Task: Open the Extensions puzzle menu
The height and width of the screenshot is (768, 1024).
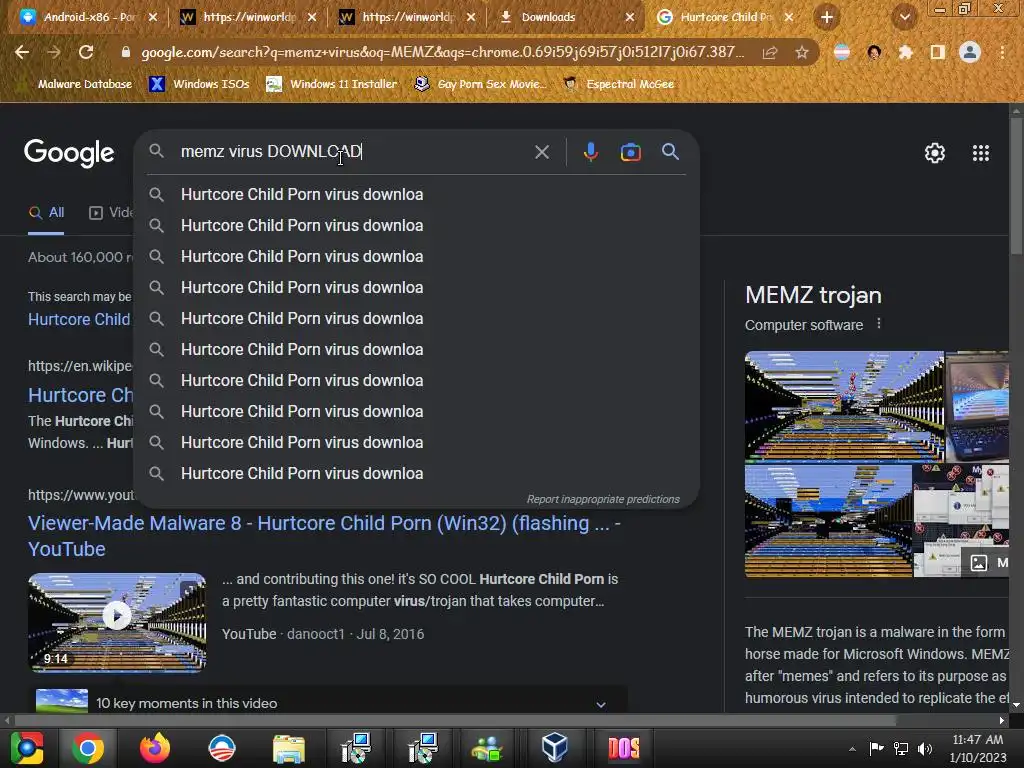Action: point(905,52)
